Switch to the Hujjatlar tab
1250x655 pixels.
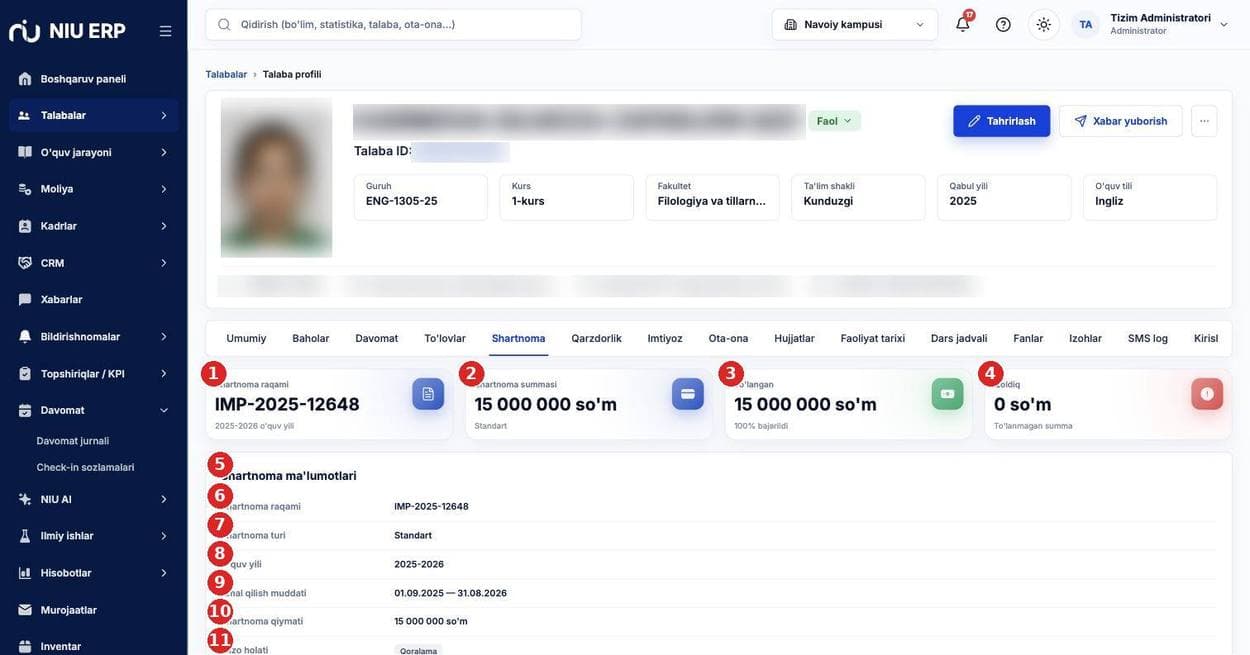pos(794,338)
